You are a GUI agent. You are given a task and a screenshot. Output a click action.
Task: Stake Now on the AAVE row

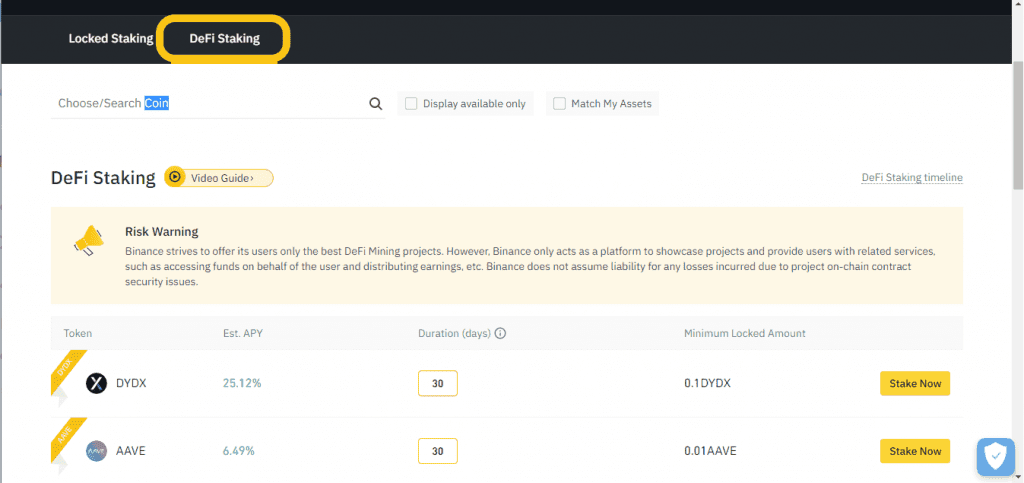915,451
